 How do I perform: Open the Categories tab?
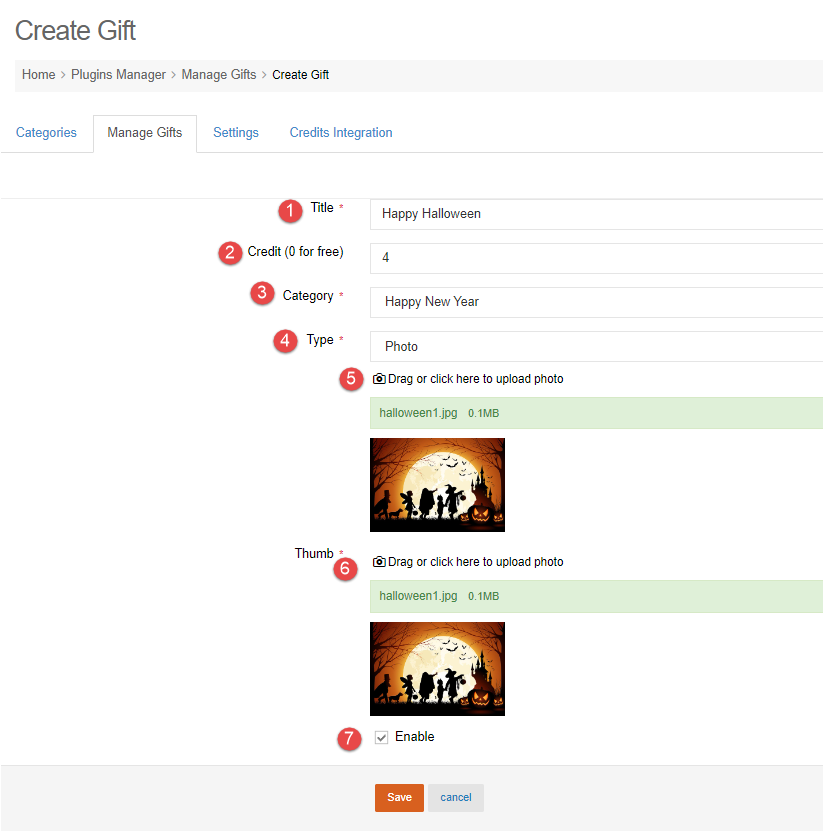(46, 133)
